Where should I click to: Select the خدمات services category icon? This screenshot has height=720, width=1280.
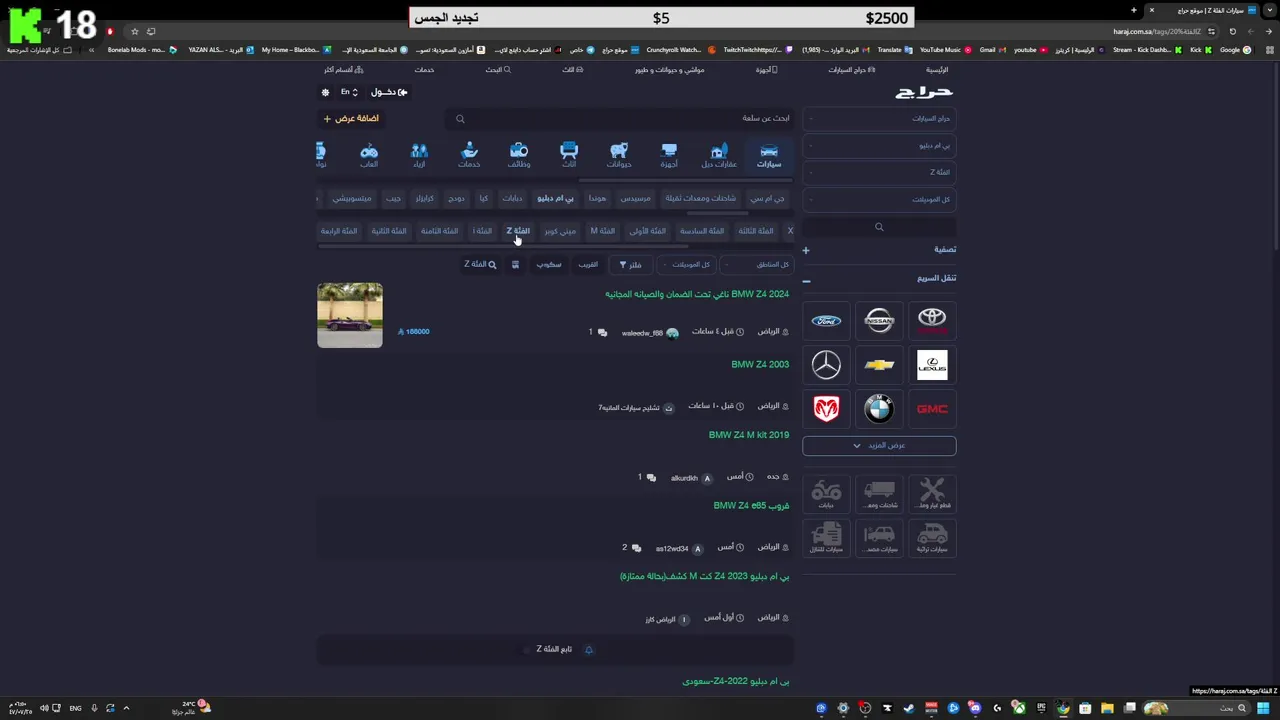469,155
